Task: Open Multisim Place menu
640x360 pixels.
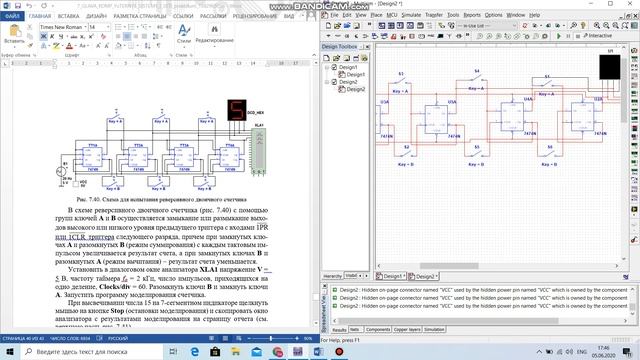Action: point(376,15)
